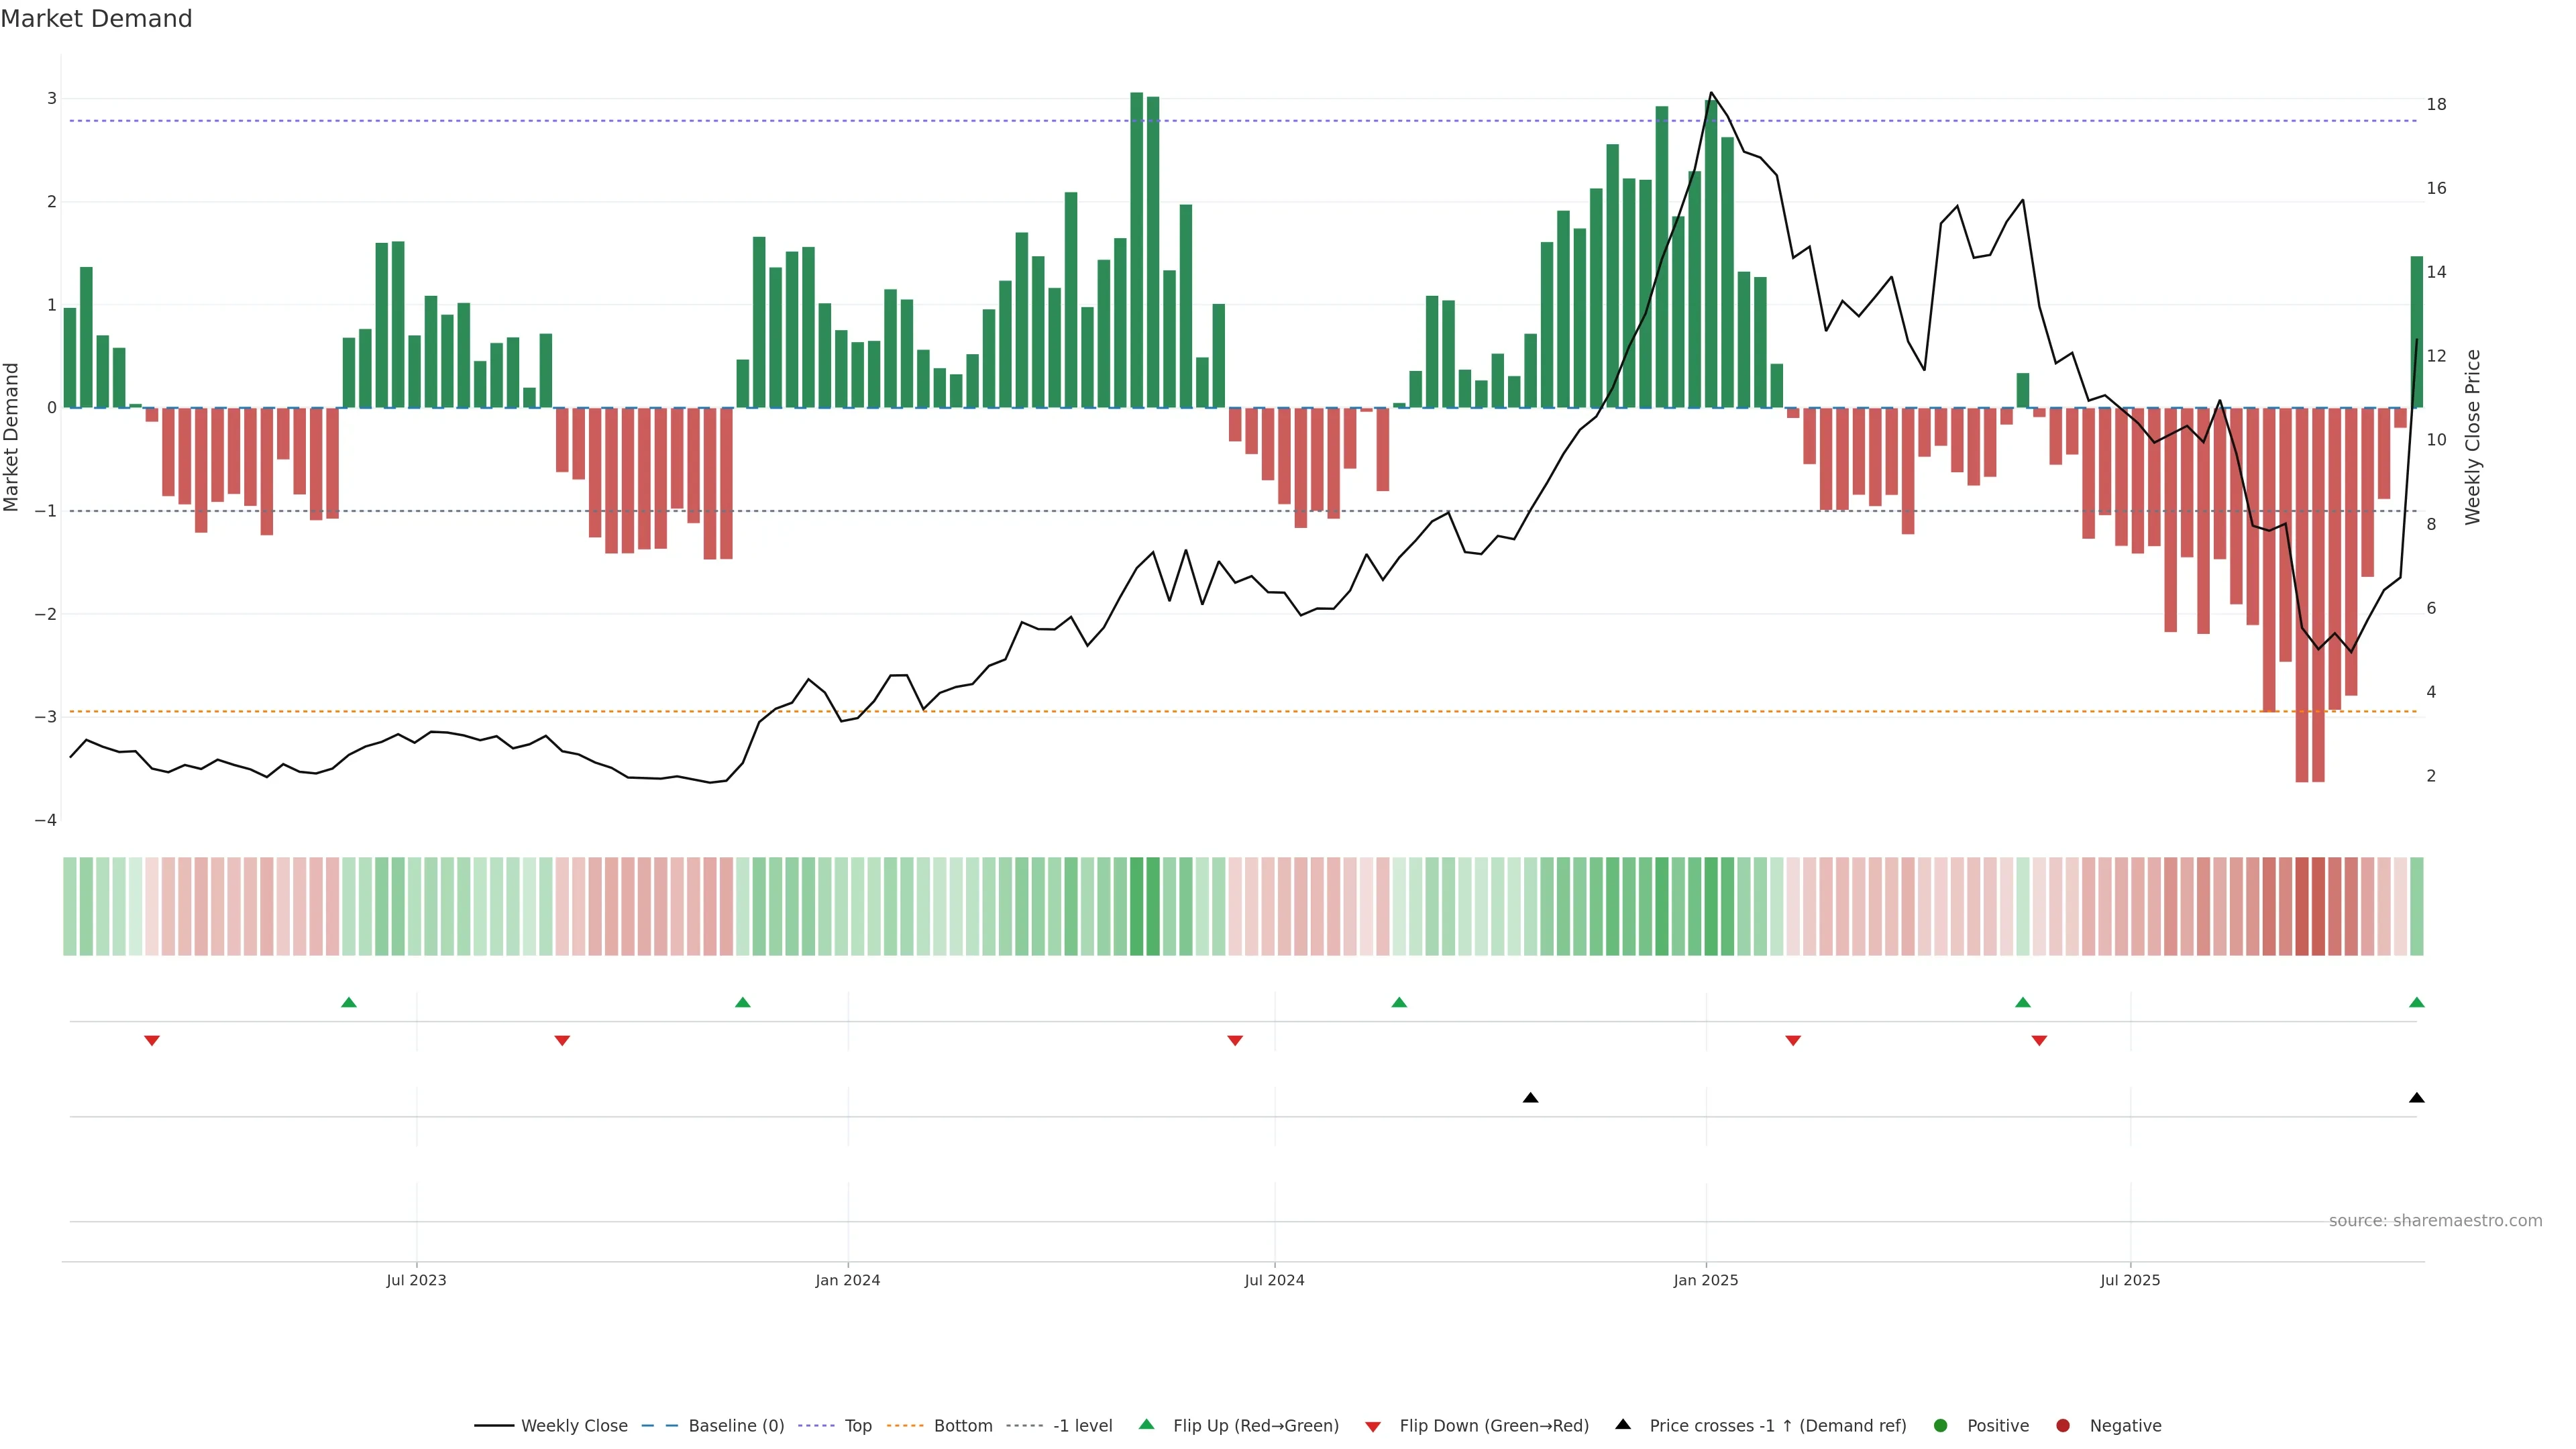Click black triangle marker between Jul 2024 and Jan 2025
The width and height of the screenshot is (2576, 1449).
click(1530, 1098)
